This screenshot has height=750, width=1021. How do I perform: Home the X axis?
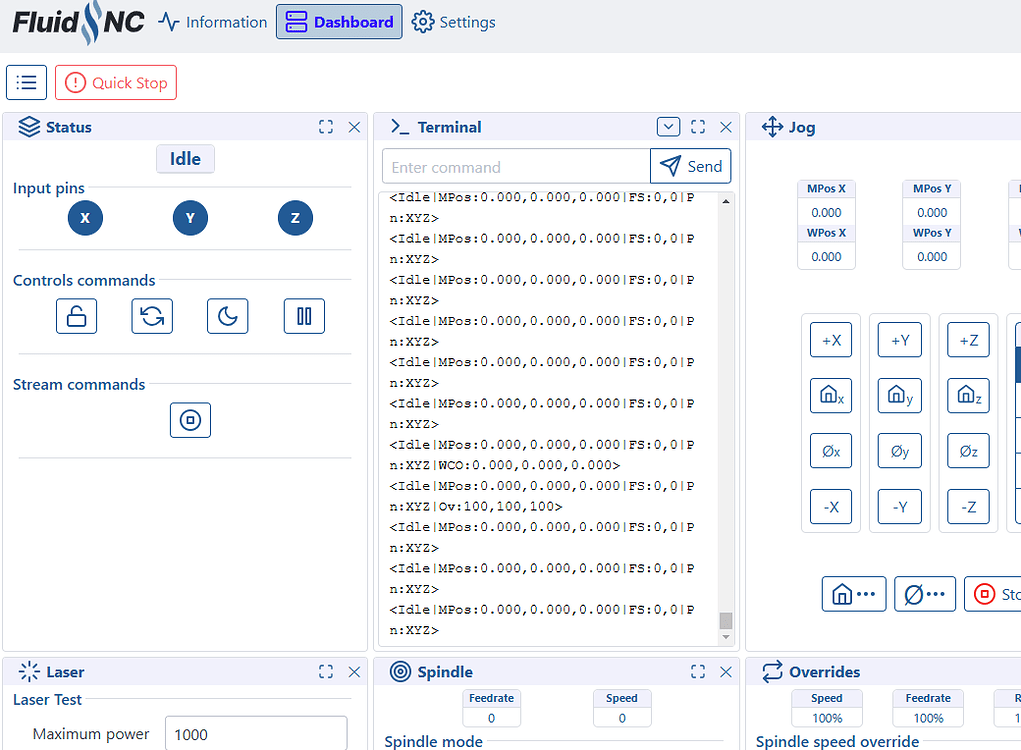coord(831,395)
